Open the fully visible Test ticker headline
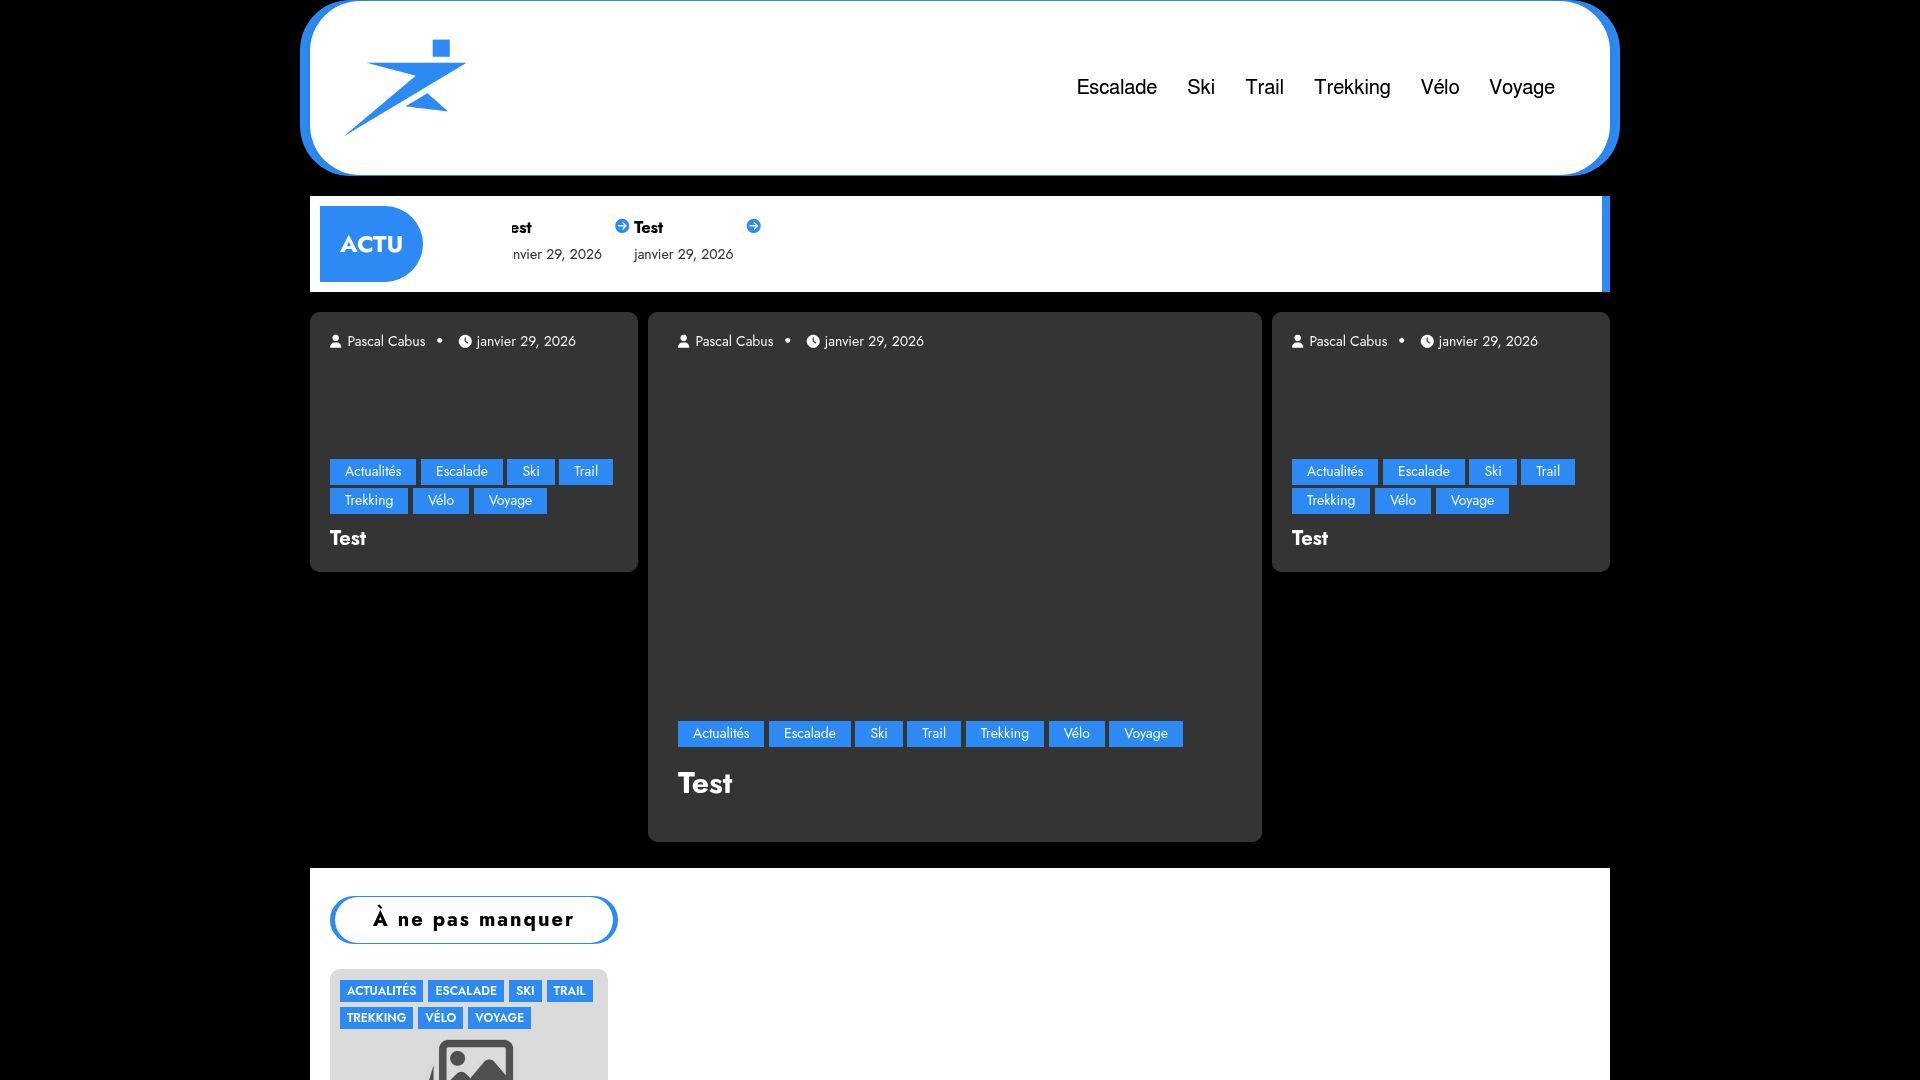The image size is (1920, 1080). pyautogui.click(x=648, y=228)
